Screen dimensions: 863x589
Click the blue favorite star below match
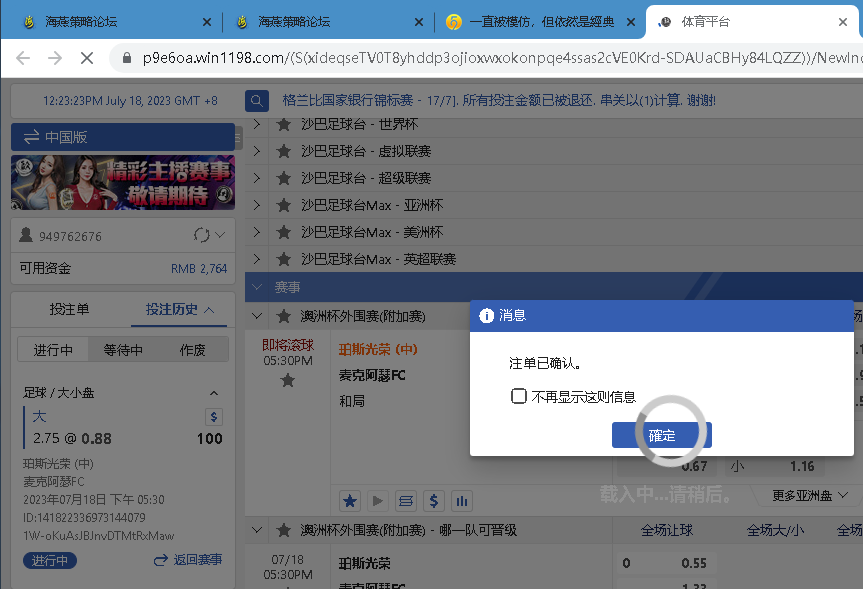(350, 500)
